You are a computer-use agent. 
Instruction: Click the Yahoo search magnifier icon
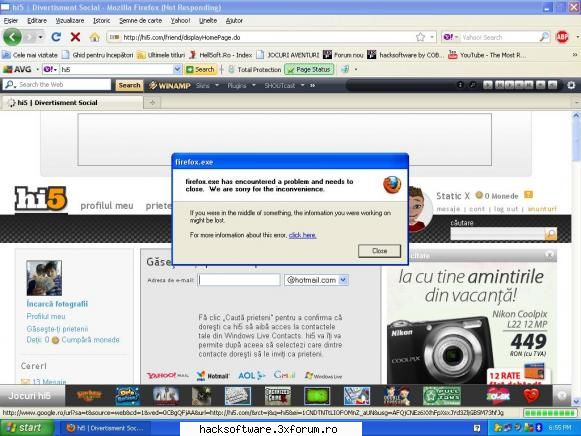[544, 37]
